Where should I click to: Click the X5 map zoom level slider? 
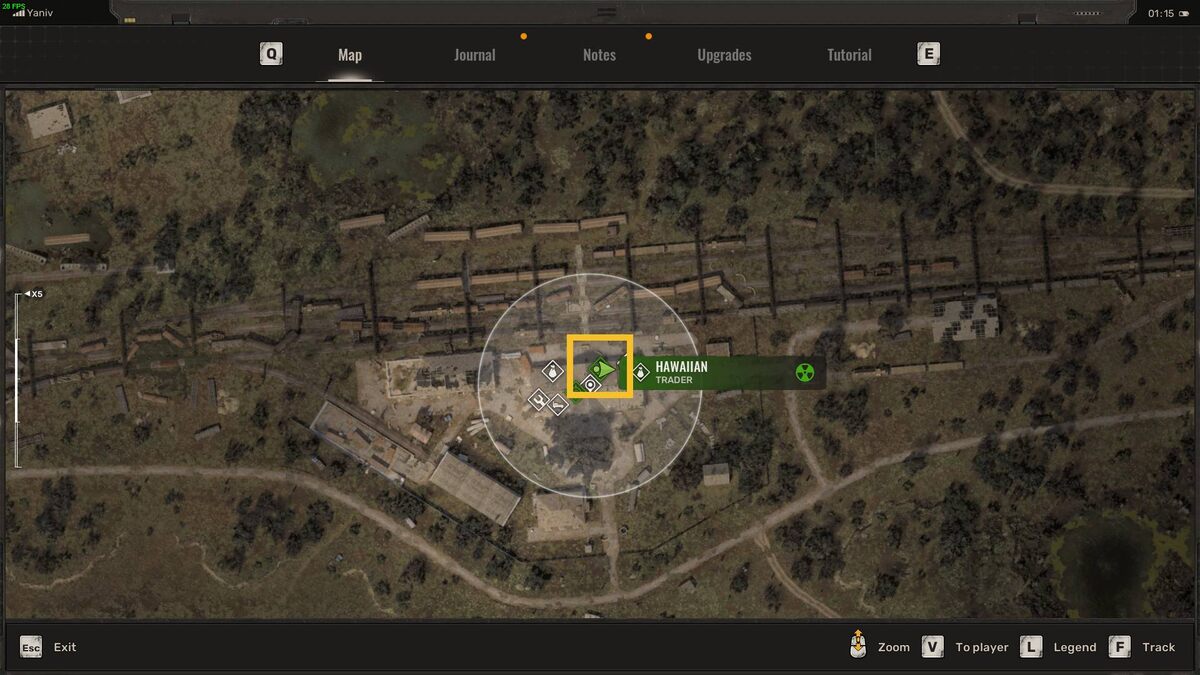click(x=16, y=380)
